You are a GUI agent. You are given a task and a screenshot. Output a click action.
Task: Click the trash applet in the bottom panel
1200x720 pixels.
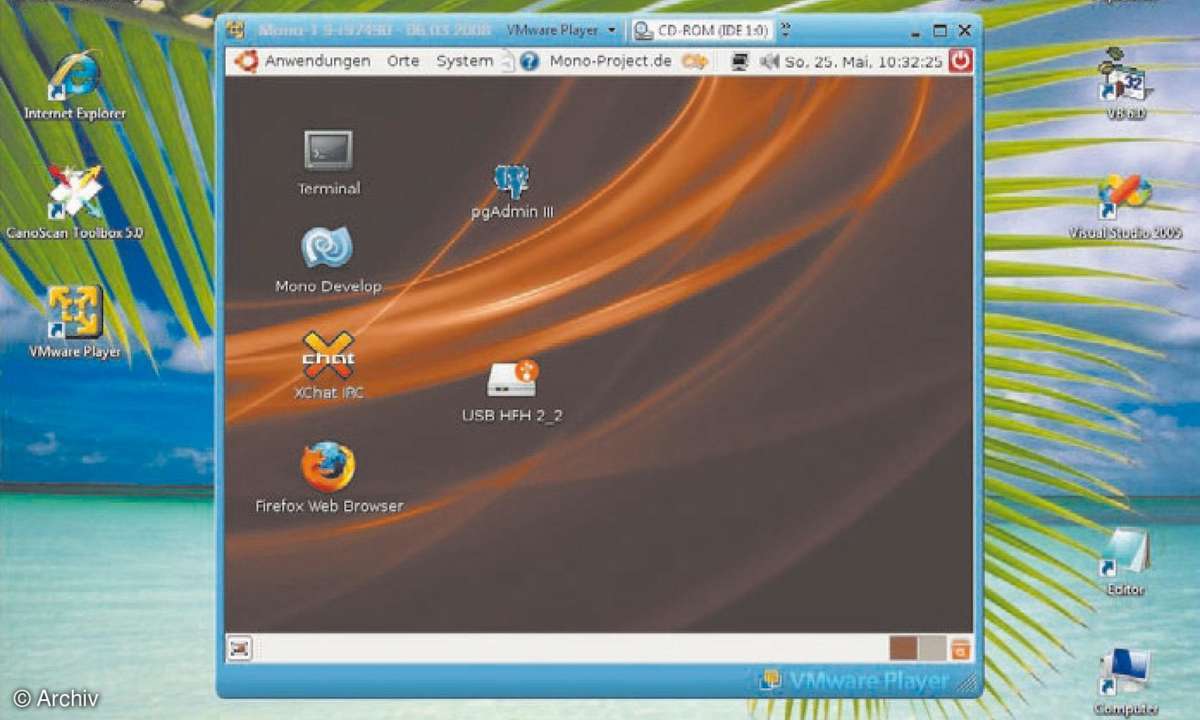click(961, 649)
